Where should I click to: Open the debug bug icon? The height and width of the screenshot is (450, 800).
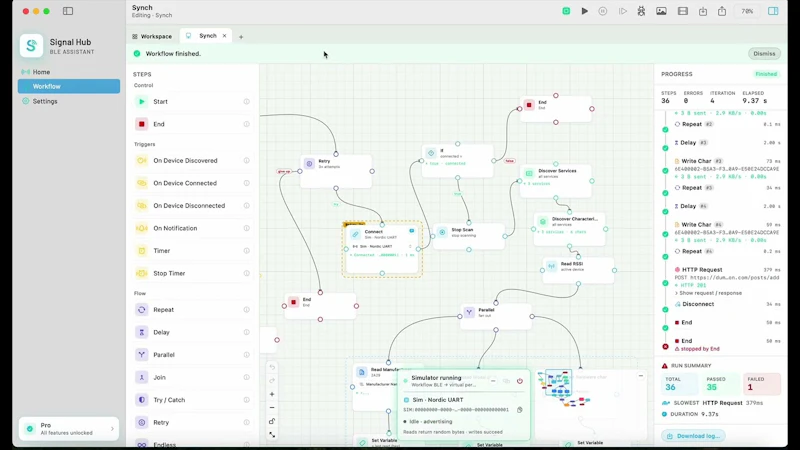pyautogui.click(x=641, y=11)
